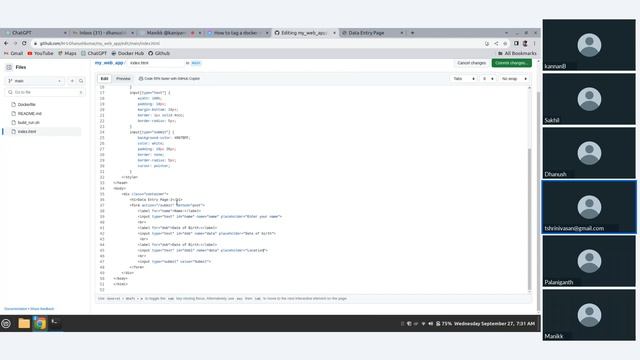
Task: Open the Maps bookmark
Action: [x=67, y=53]
